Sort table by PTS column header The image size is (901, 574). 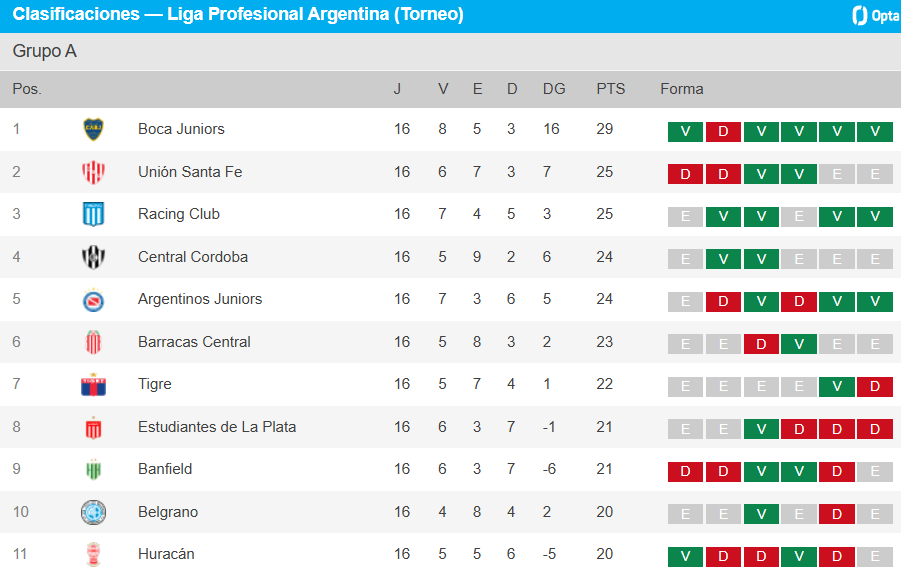pos(610,89)
